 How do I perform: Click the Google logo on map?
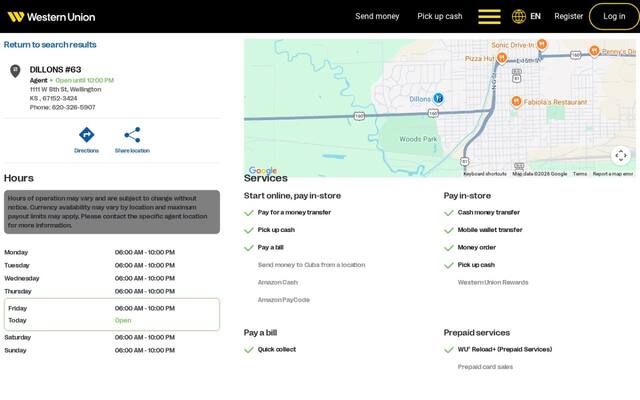coord(263,170)
